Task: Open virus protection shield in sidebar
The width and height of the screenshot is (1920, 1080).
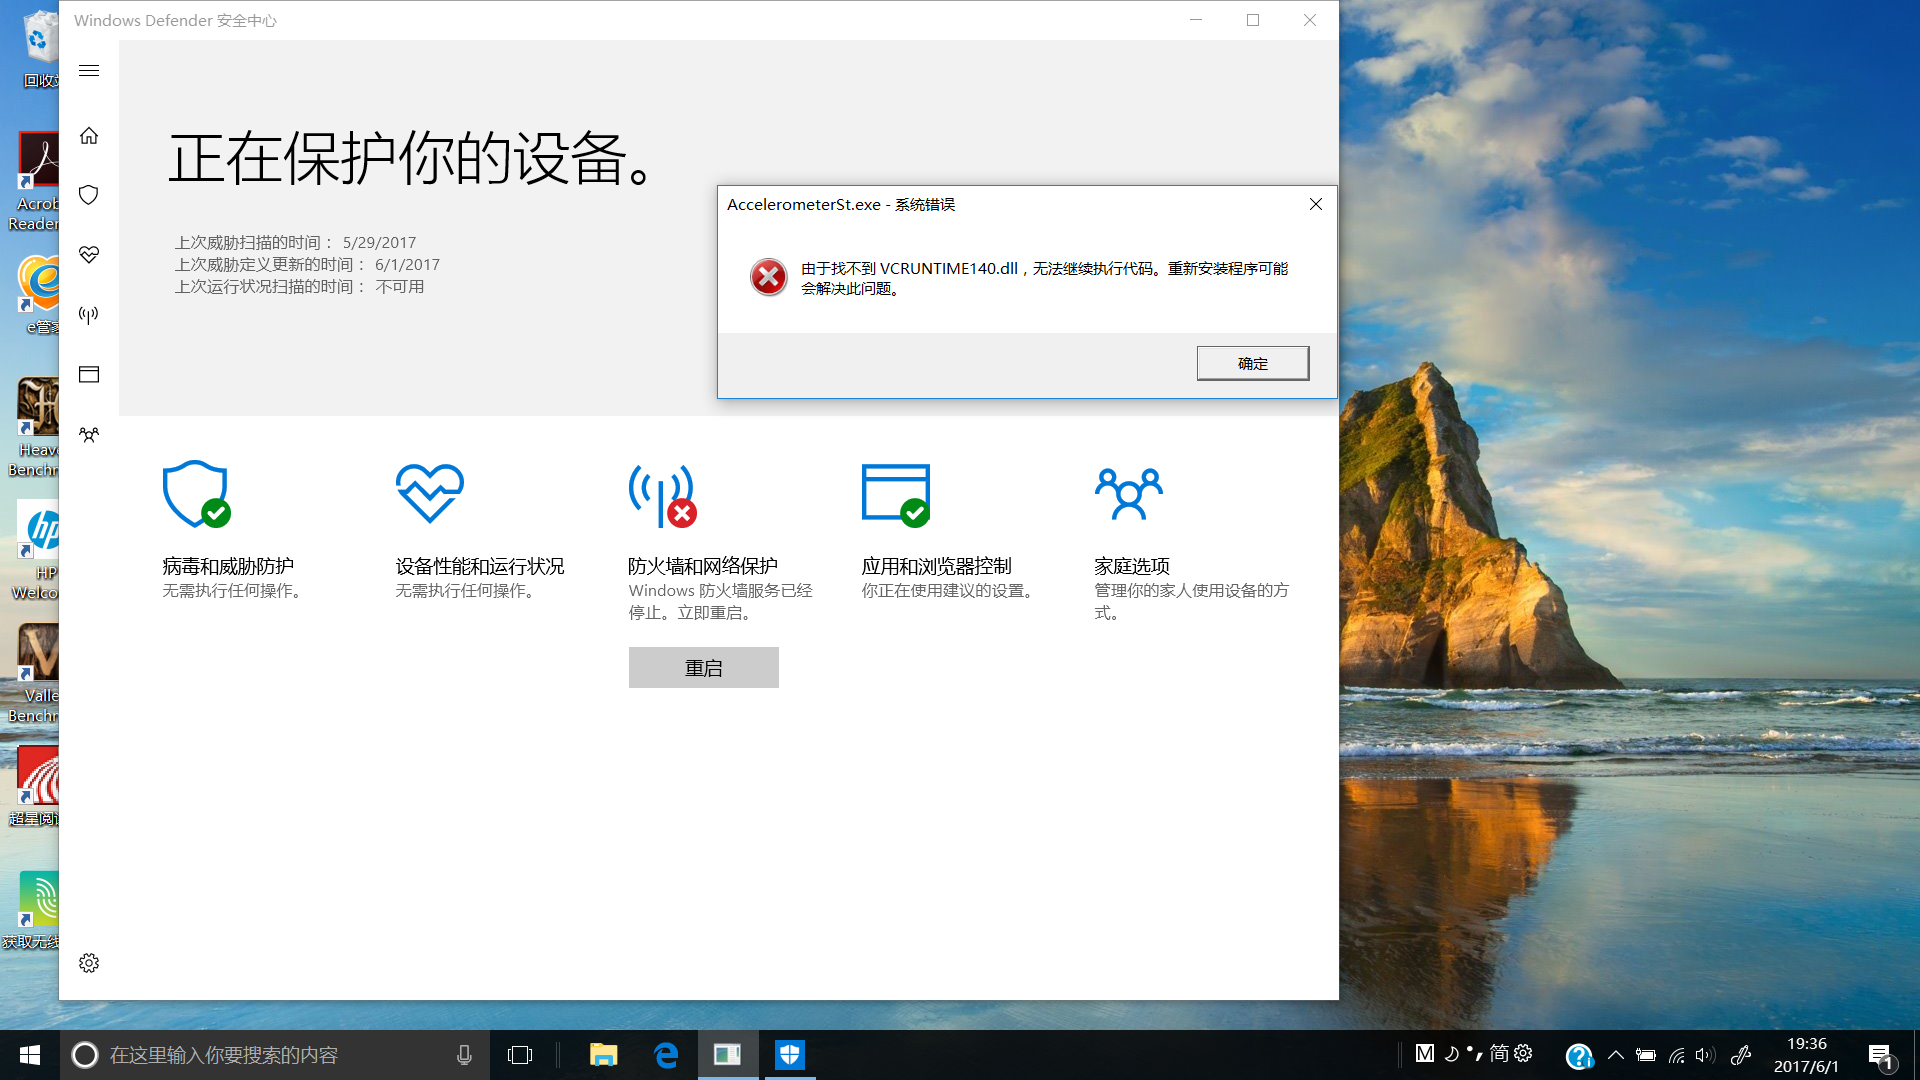Action: [x=89, y=195]
